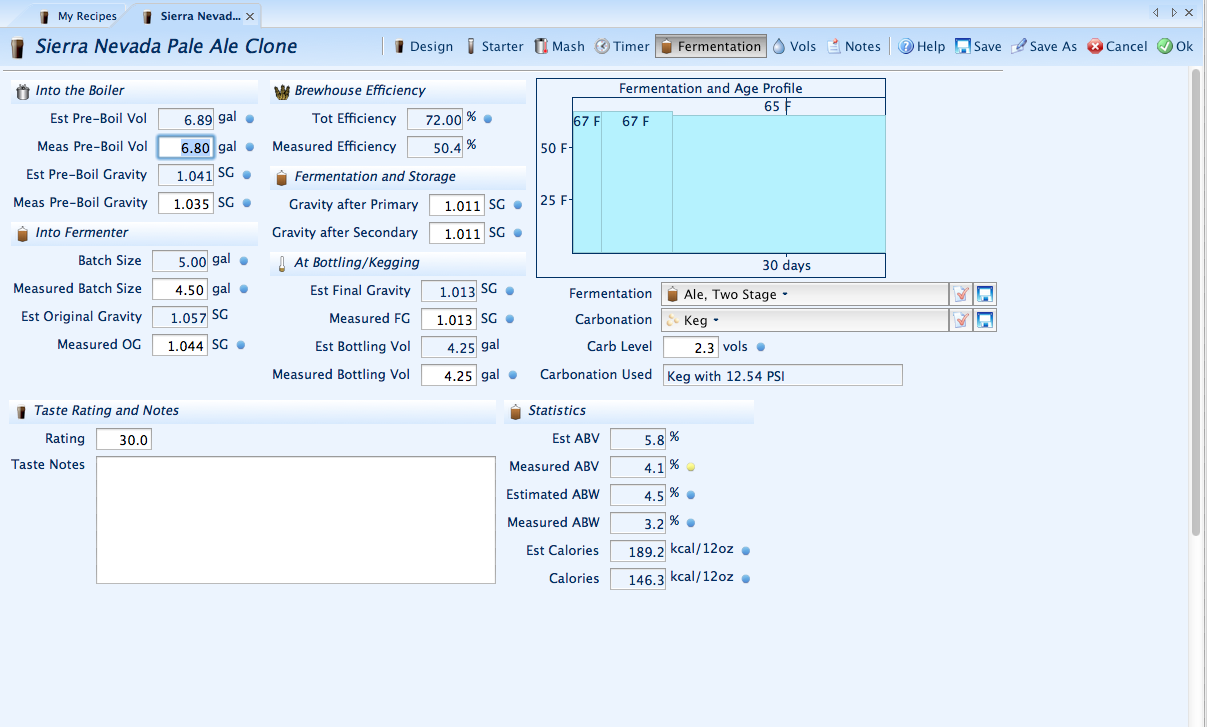Click the info dot beside Measured FG
The width and height of the screenshot is (1207, 727).
click(509, 319)
